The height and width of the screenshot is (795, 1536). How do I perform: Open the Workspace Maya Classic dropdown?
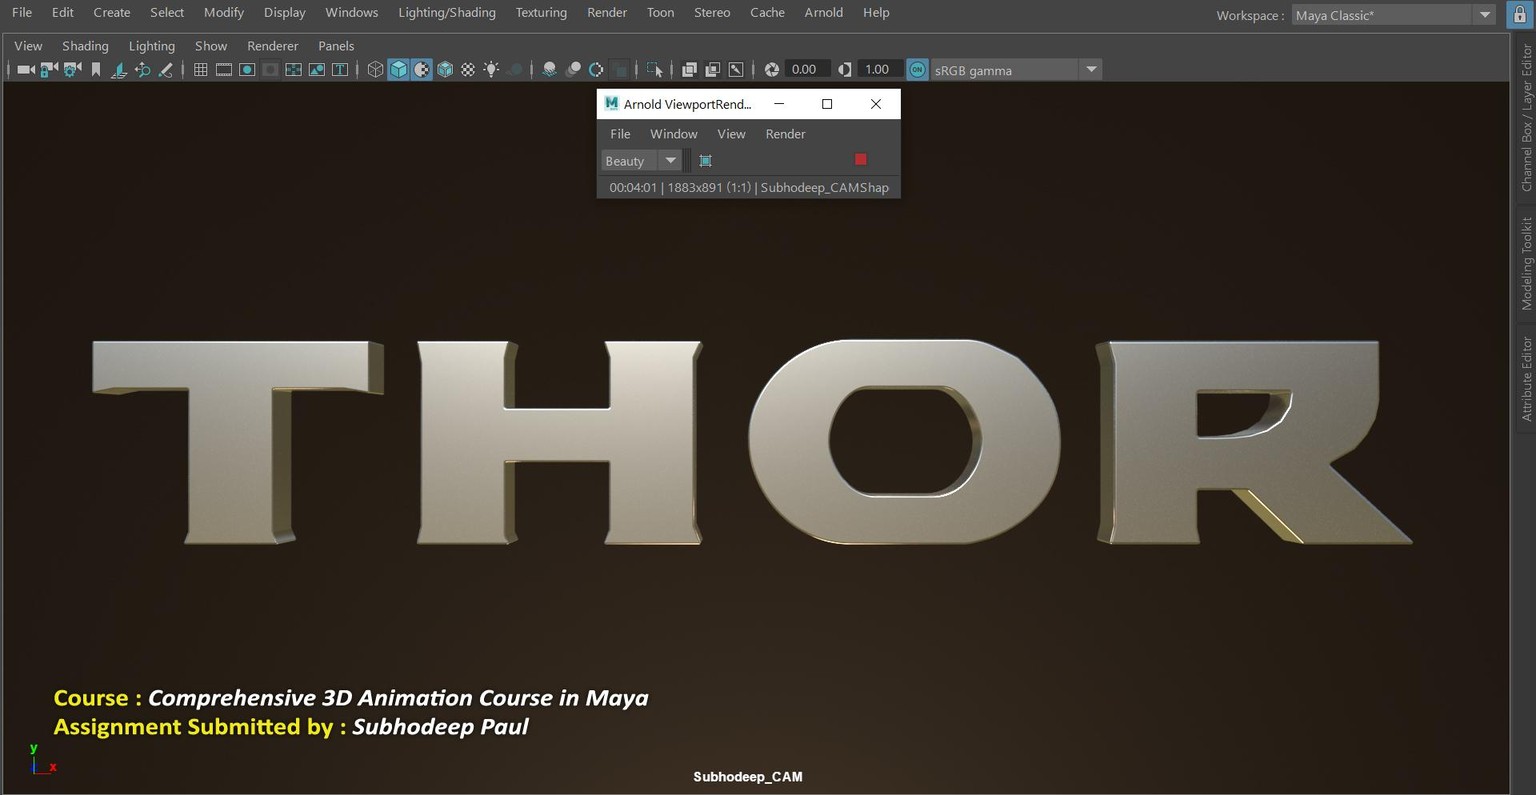coord(1394,15)
